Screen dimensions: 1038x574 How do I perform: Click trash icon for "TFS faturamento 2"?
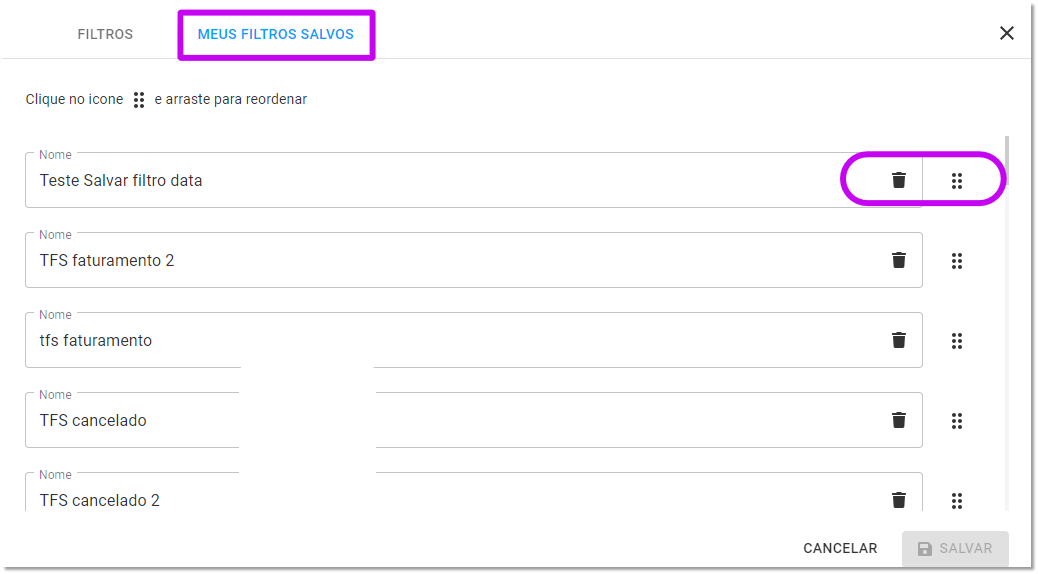click(898, 260)
